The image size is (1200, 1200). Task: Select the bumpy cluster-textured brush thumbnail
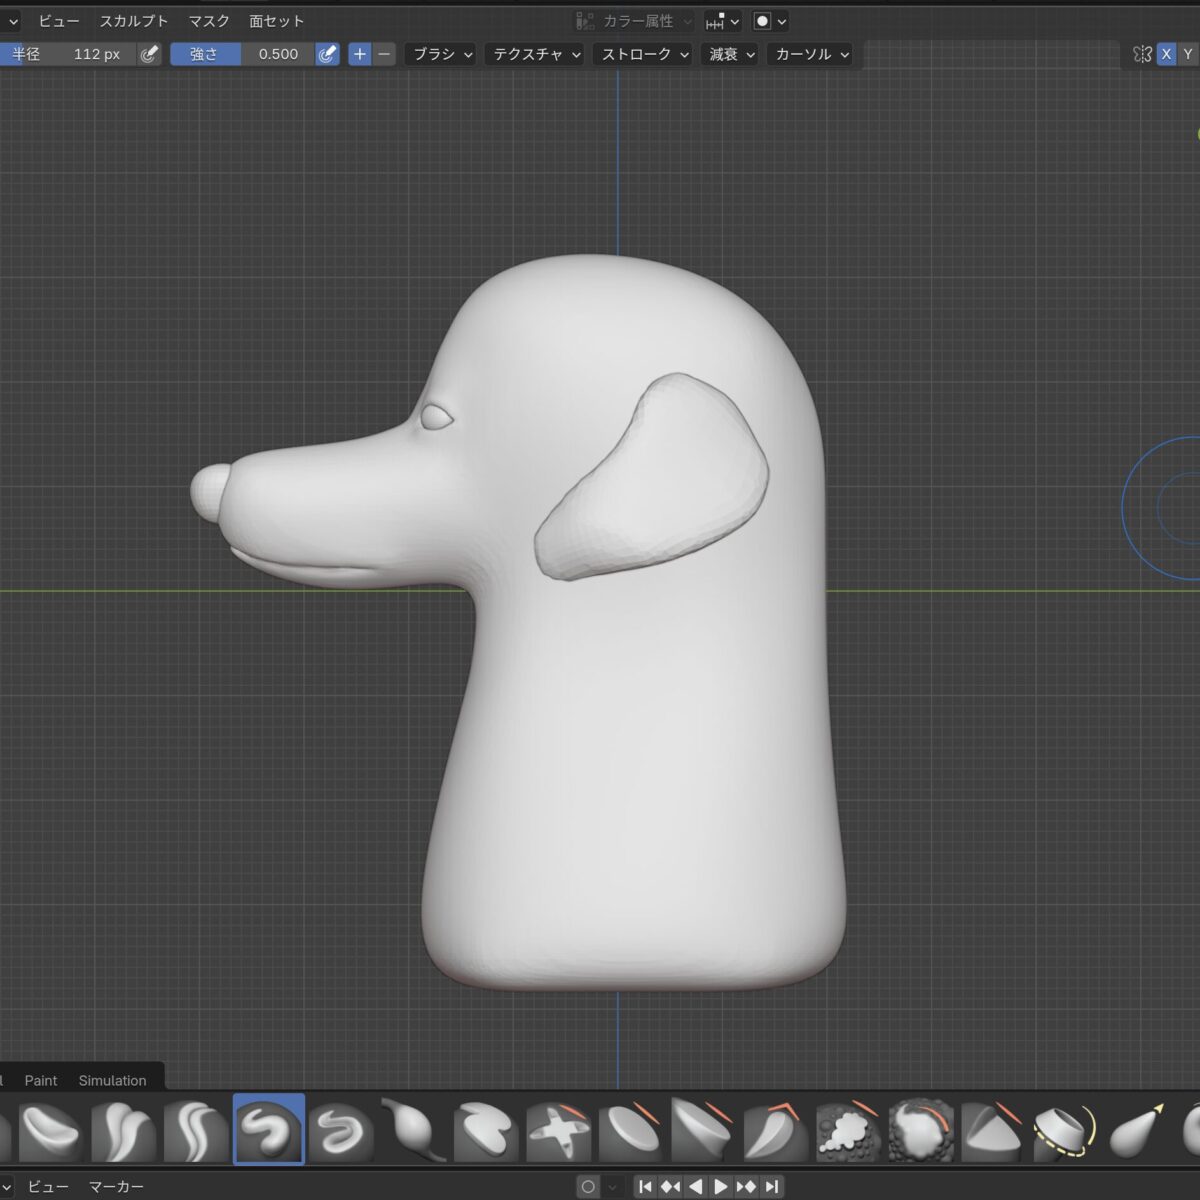(847, 1130)
